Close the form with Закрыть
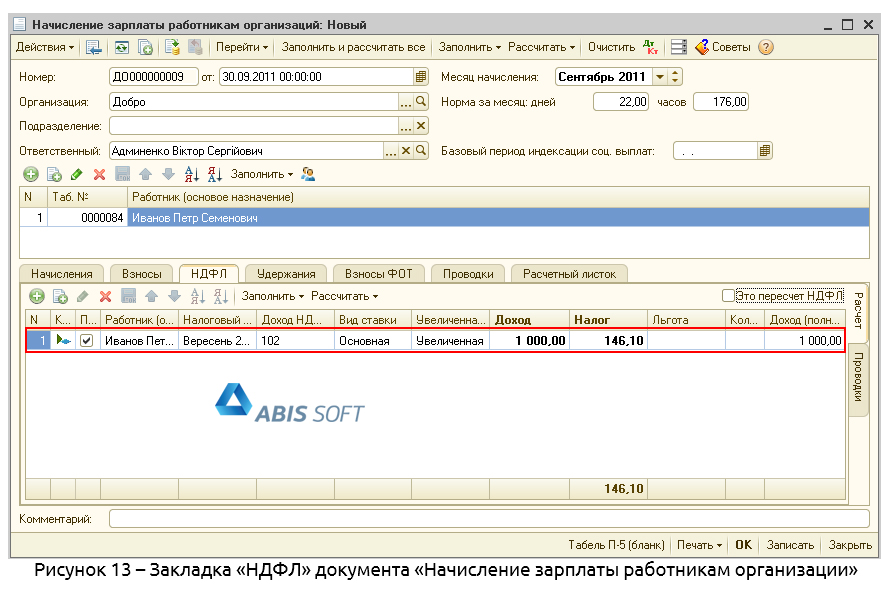The height and width of the screenshot is (596, 884). (x=850, y=545)
